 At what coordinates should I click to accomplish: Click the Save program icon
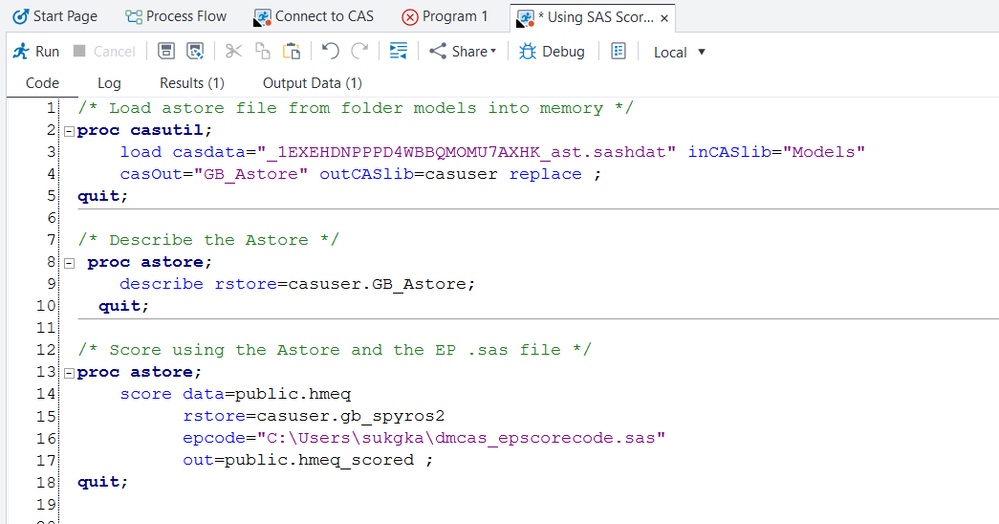167,51
